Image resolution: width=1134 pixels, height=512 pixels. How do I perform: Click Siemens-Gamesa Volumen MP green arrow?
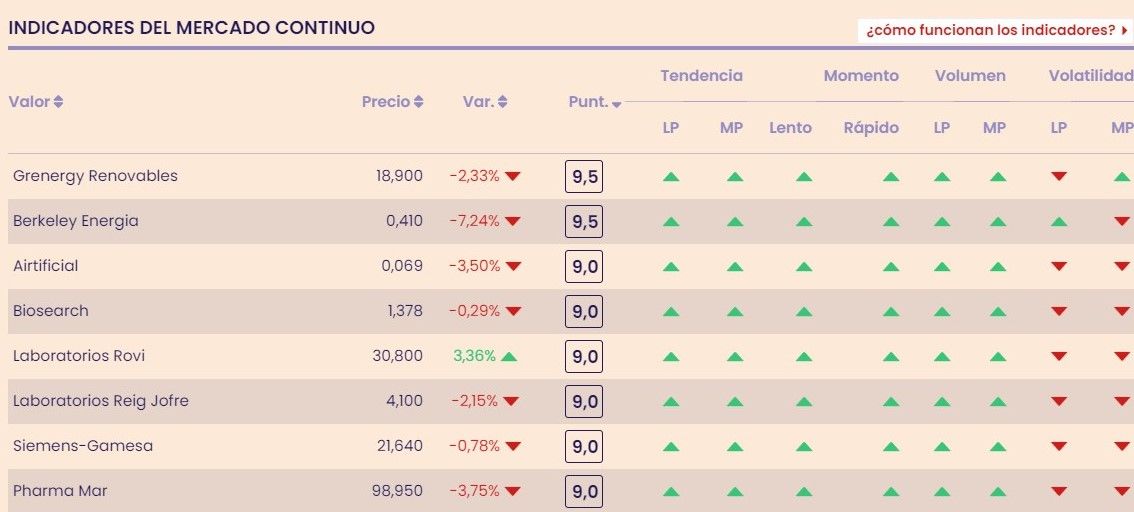(x=997, y=447)
